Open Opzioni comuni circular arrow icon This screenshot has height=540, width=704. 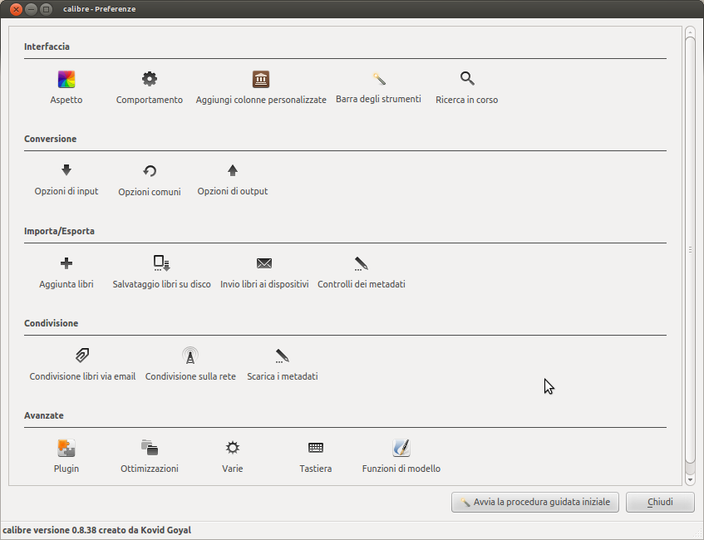point(150,171)
